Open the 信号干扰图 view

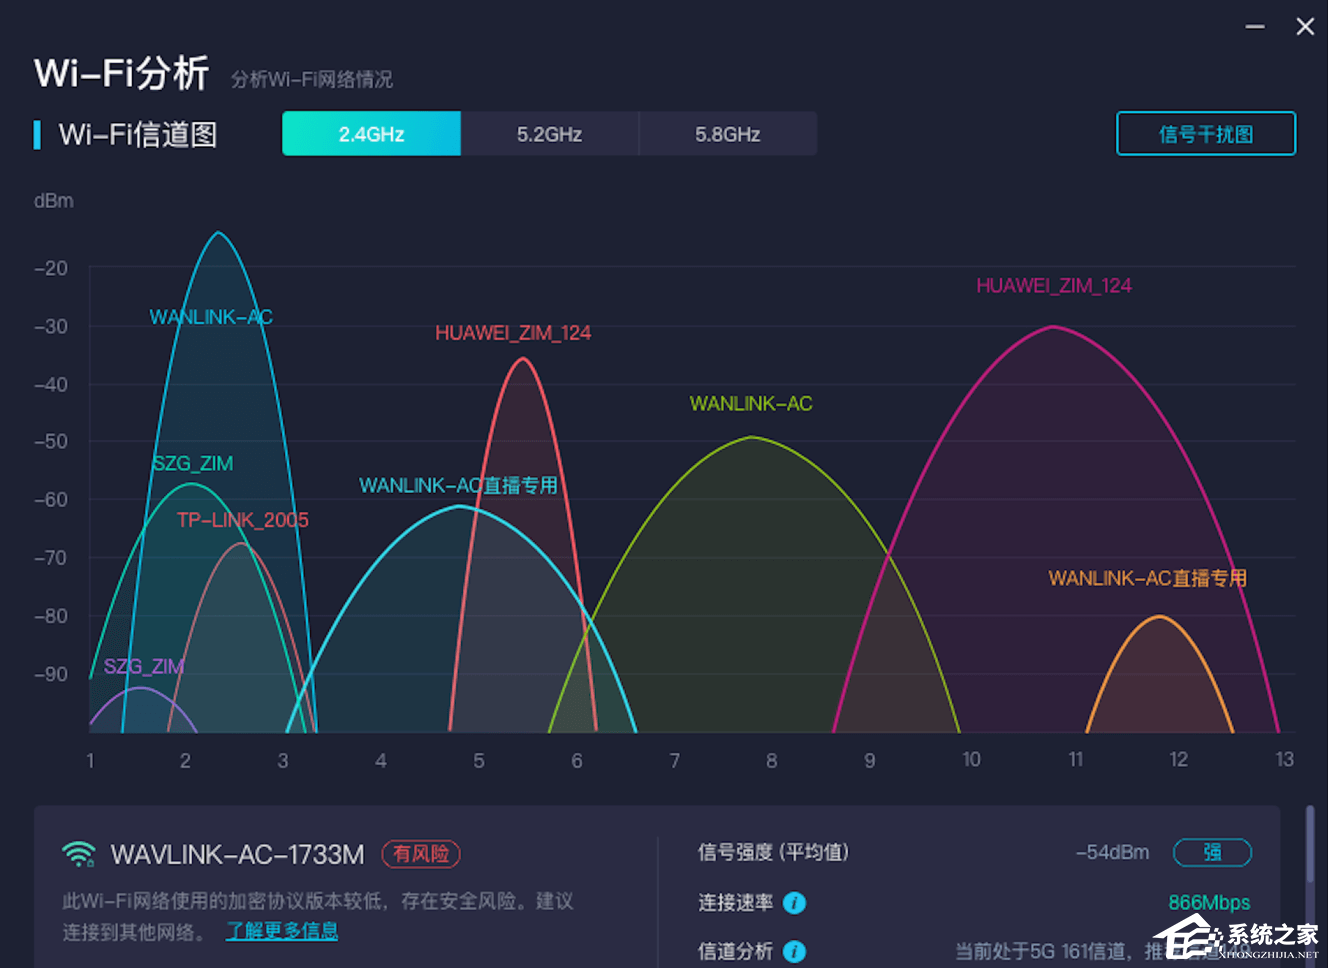(1206, 134)
